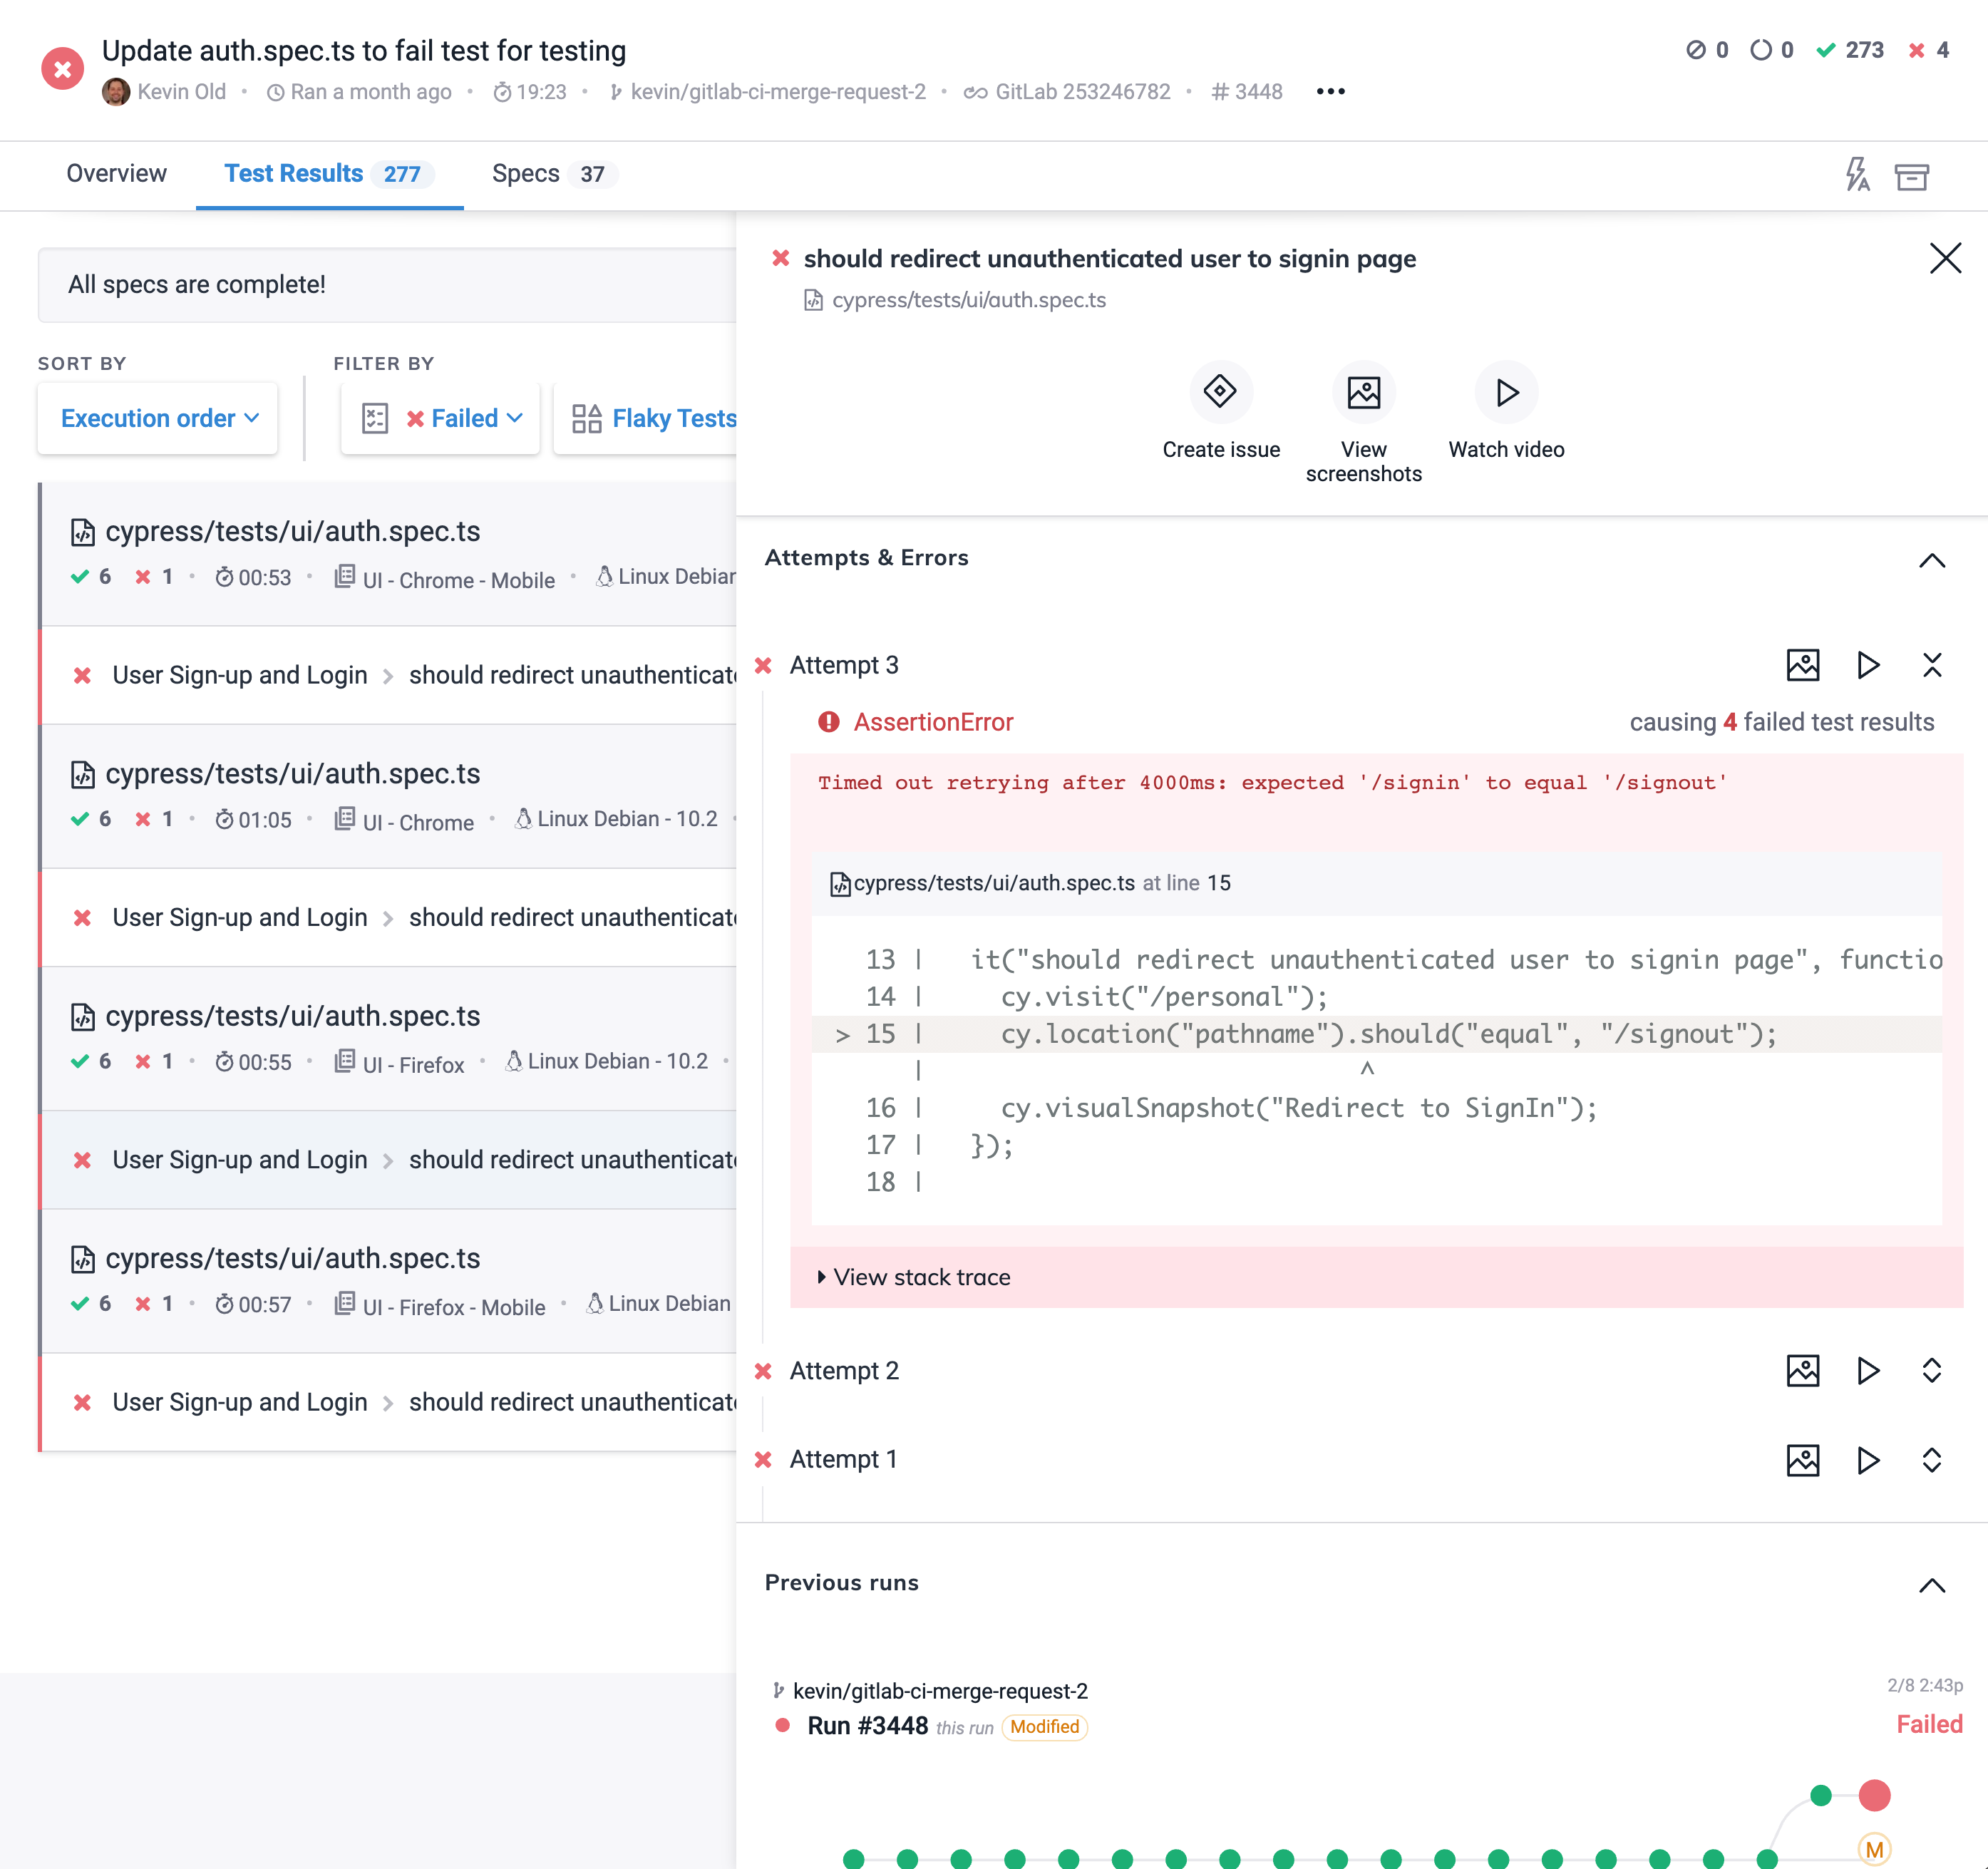1988x1869 pixels.
Task: Toggle the Execution order sort dropdown
Action: (160, 418)
